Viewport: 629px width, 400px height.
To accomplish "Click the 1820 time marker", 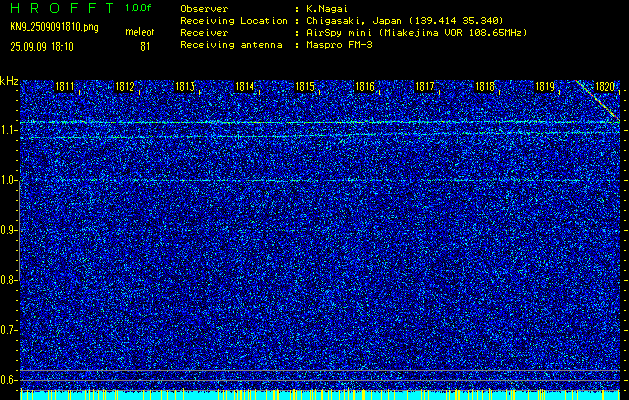I will click(605, 86).
